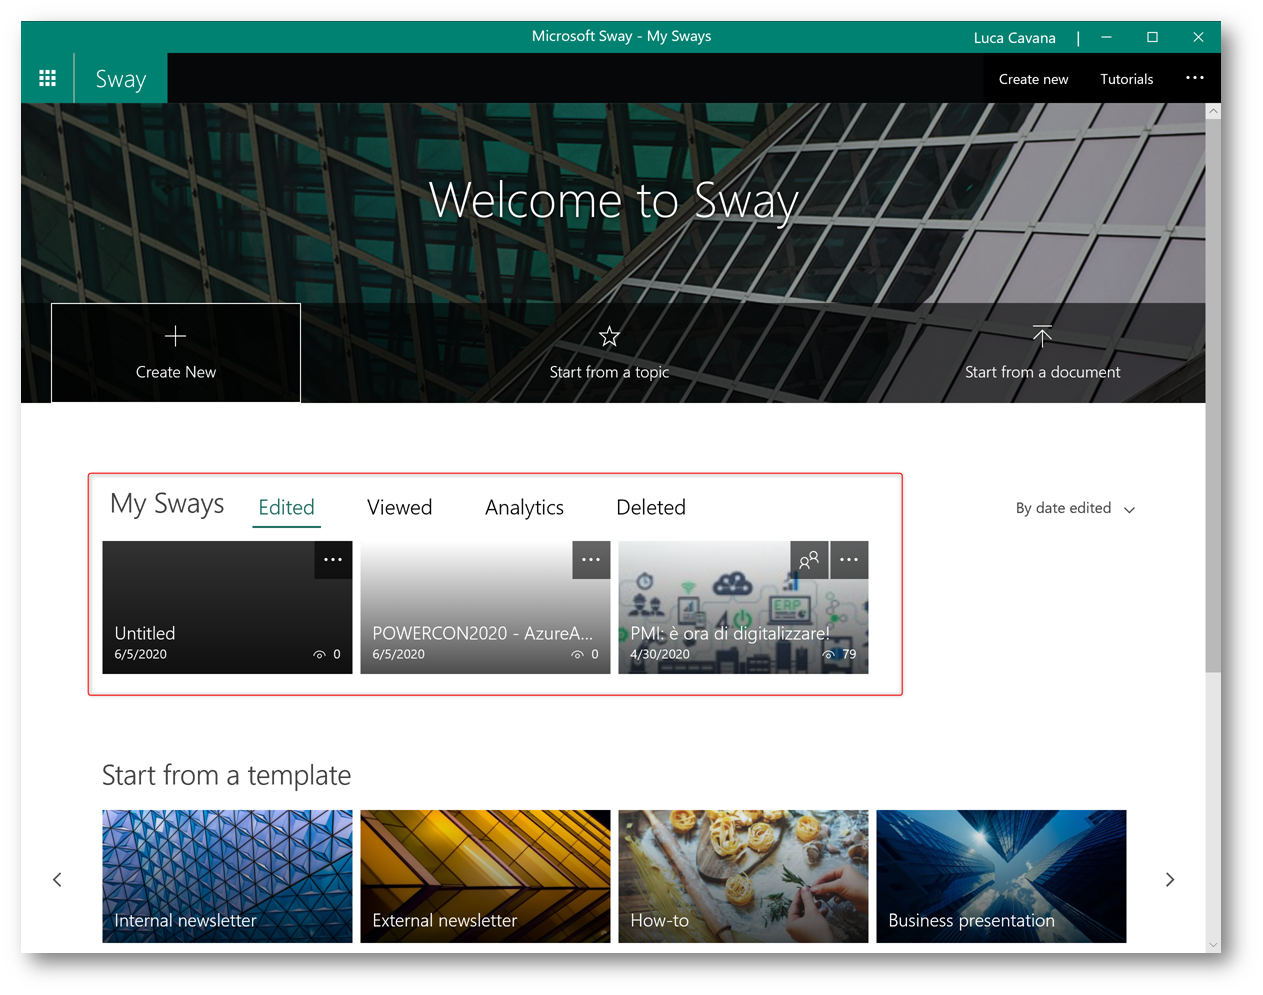Click the 6/5/2020 date on Untitled card

point(140,655)
